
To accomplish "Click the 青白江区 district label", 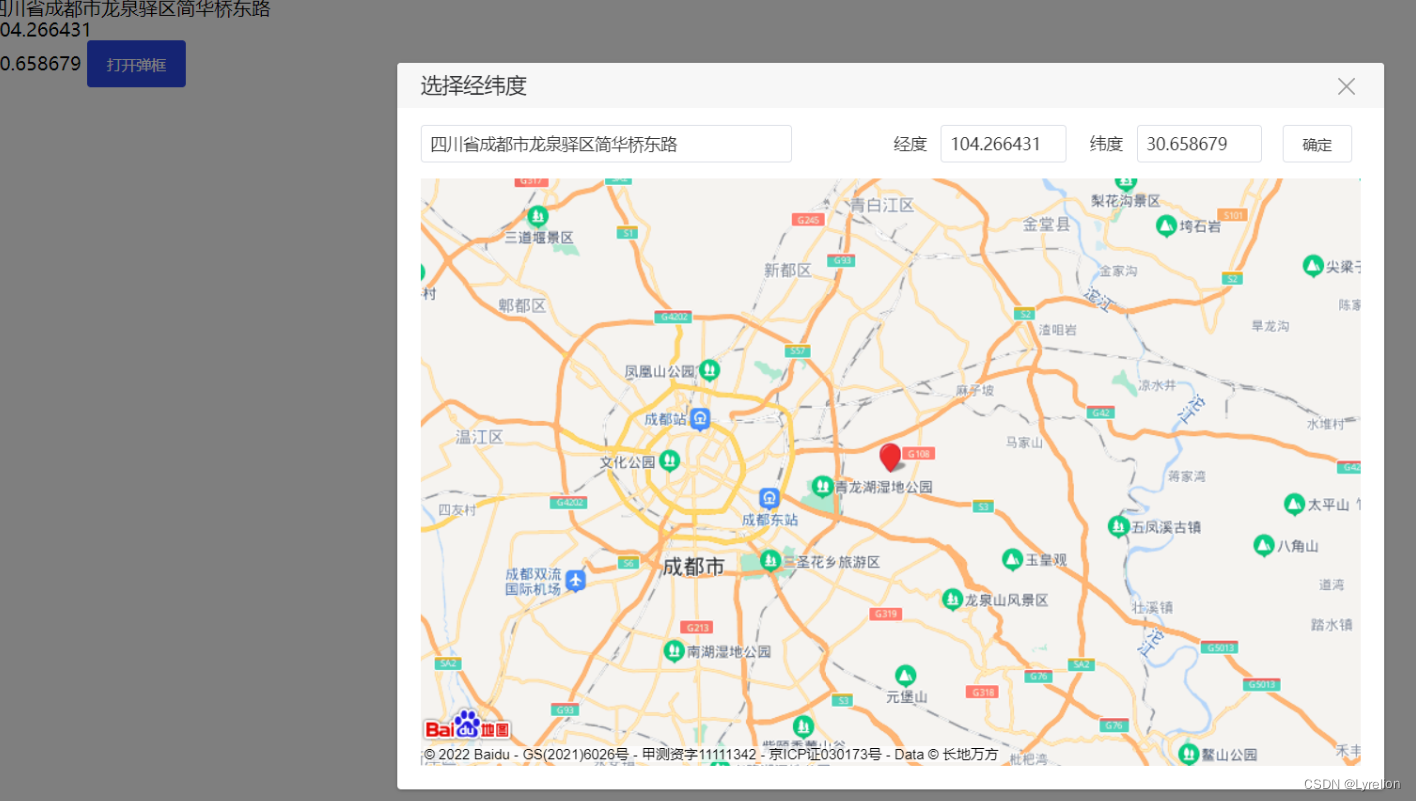I will 882,205.
